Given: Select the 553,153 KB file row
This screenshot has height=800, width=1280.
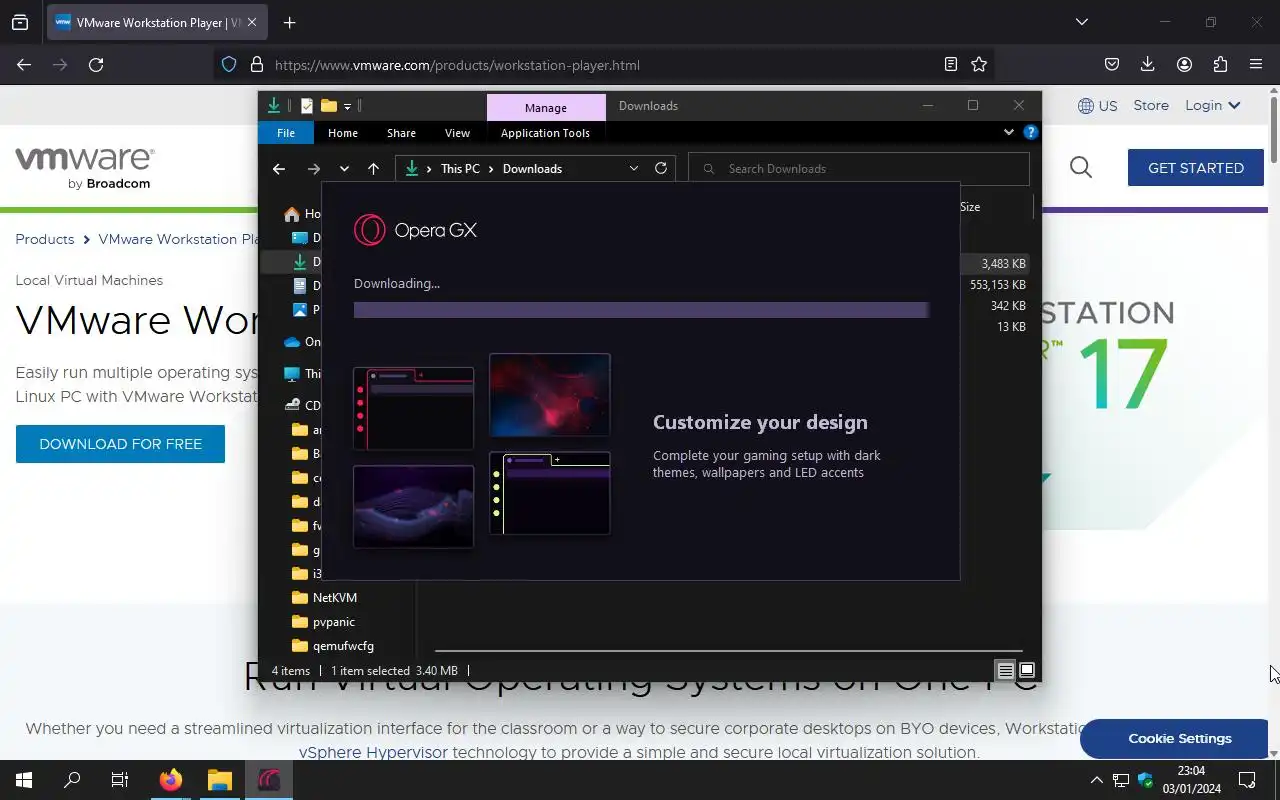Looking at the screenshot, I should coord(997,285).
